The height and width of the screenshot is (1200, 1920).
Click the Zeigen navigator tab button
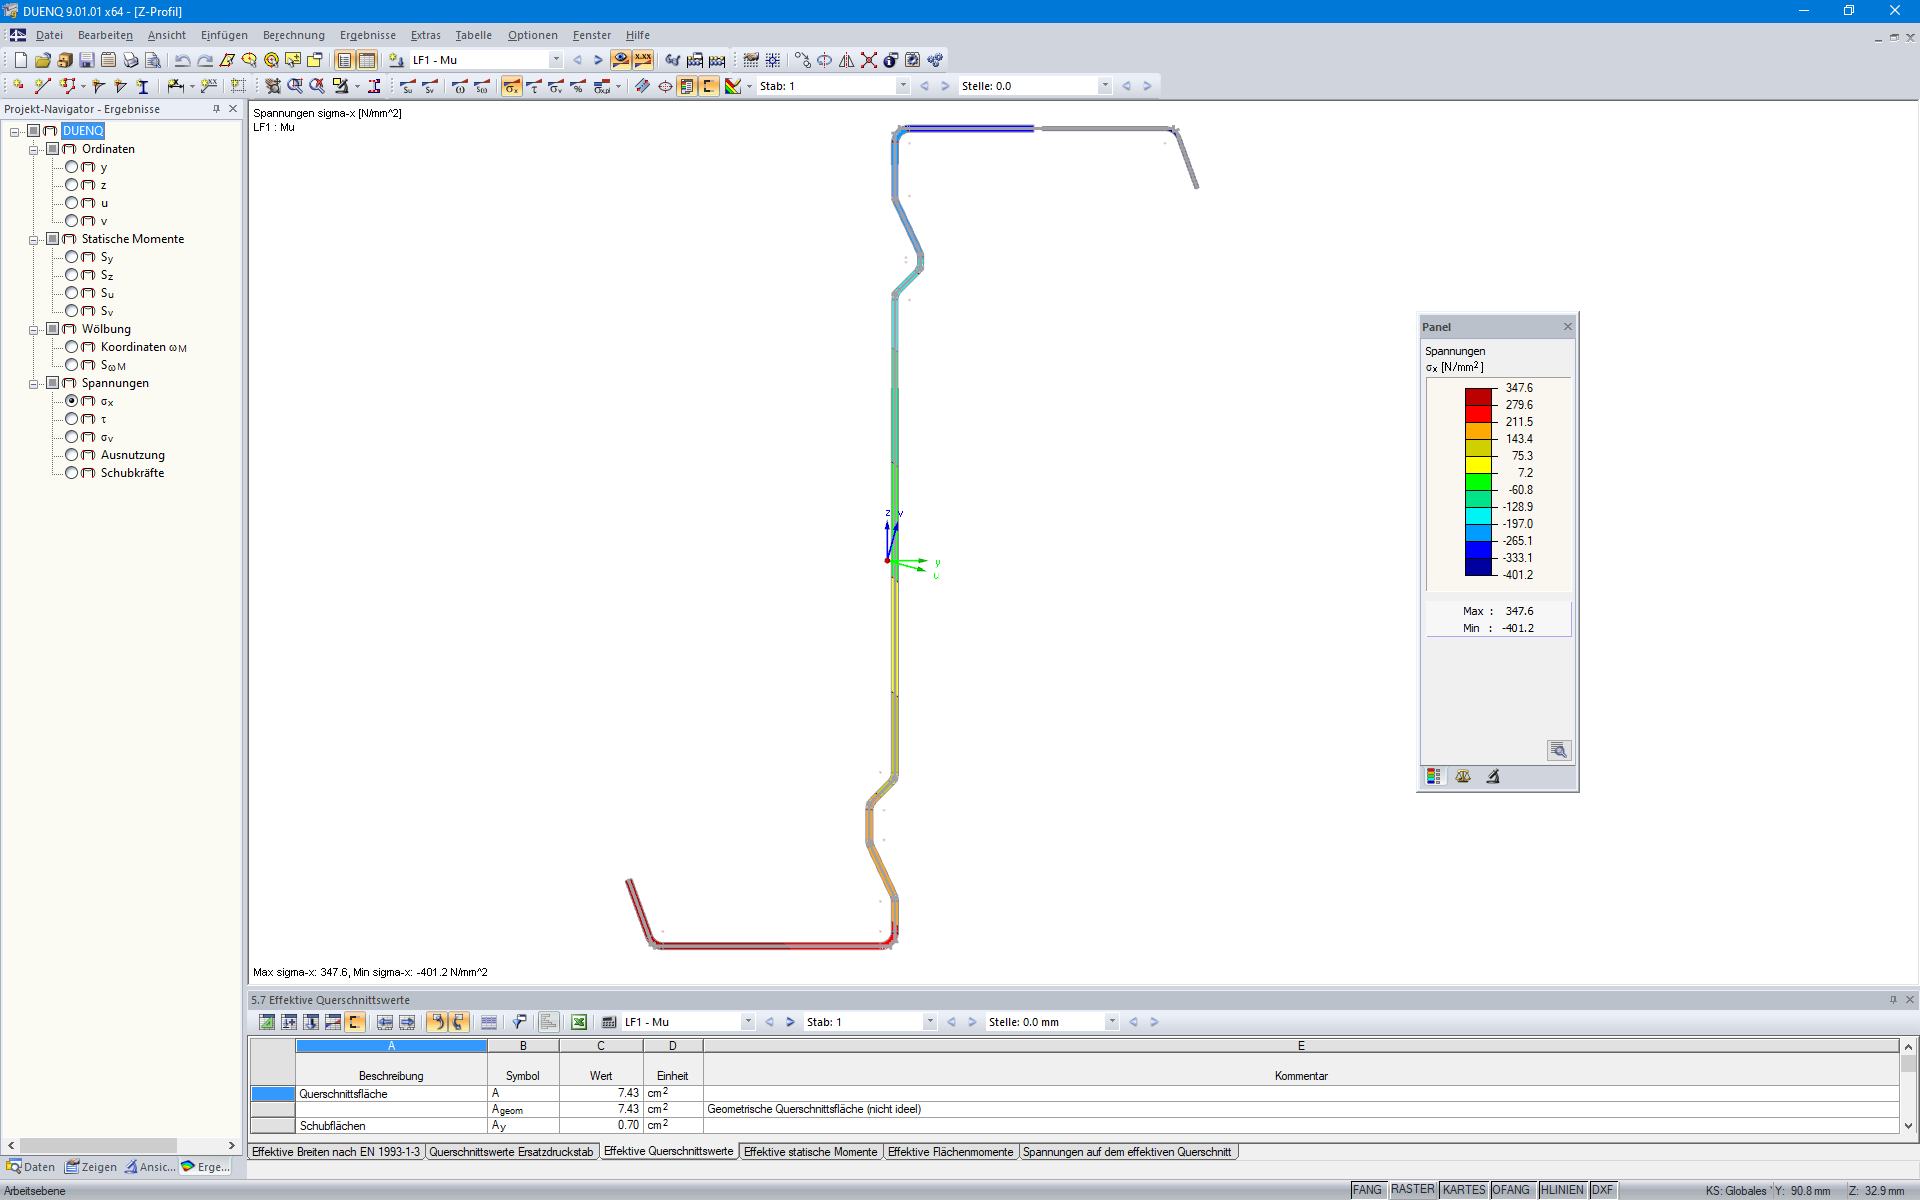tap(91, 1167)
